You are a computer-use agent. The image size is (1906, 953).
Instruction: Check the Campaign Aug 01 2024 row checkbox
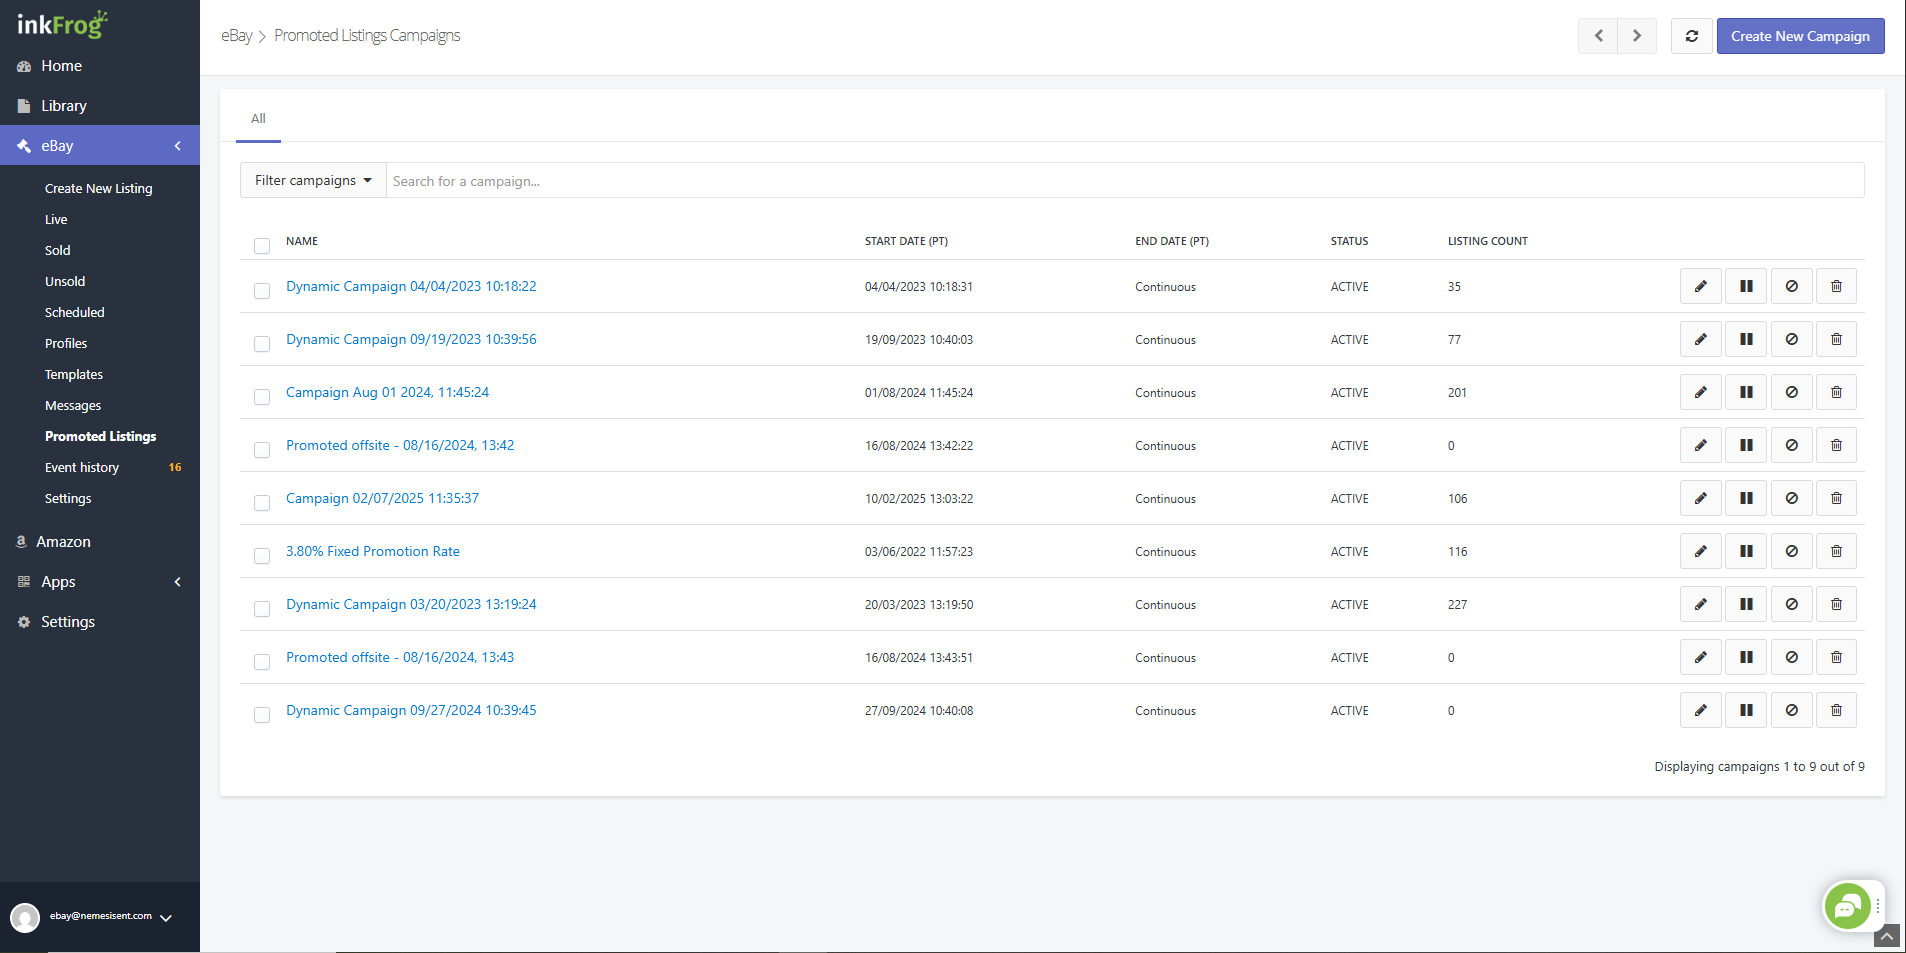pos(262,397)
